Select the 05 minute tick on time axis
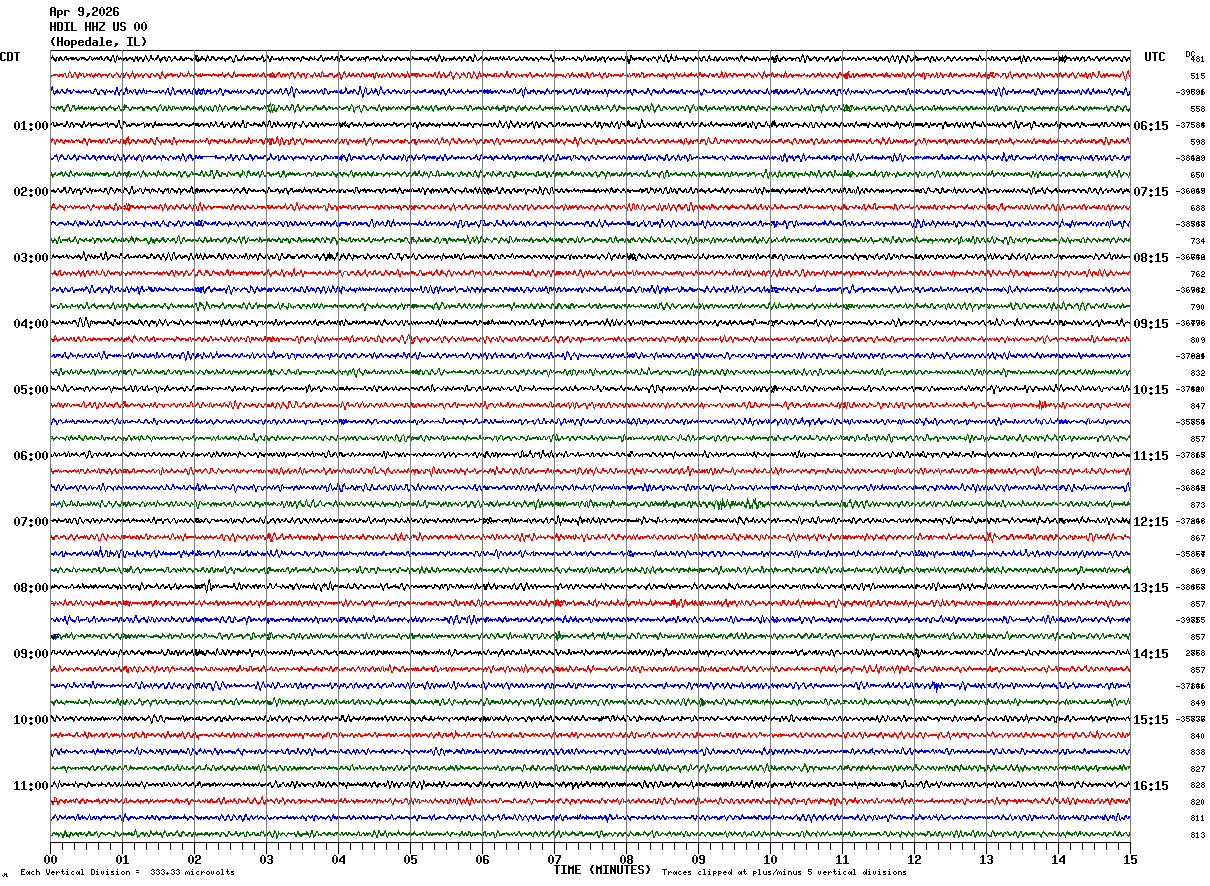1210x886 pixels. [x=410, y=859]
